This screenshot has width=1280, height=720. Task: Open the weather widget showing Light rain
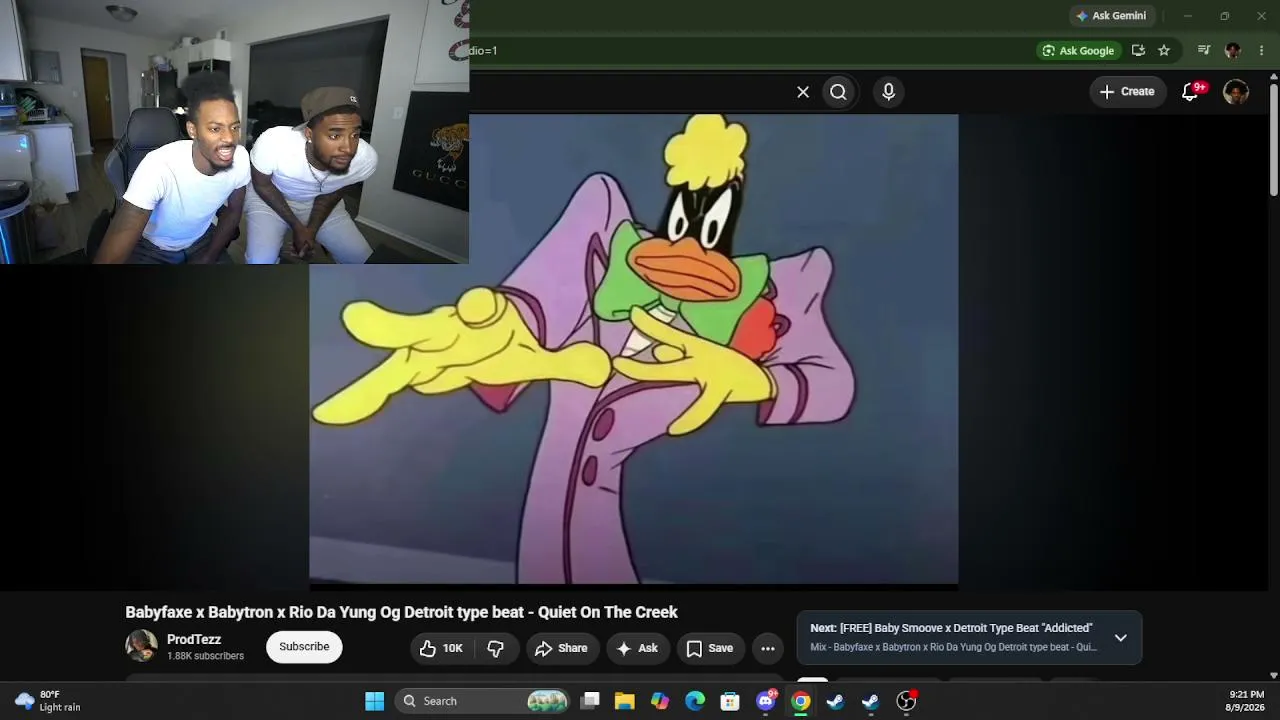pyautogui.click(x=48, y=701)
